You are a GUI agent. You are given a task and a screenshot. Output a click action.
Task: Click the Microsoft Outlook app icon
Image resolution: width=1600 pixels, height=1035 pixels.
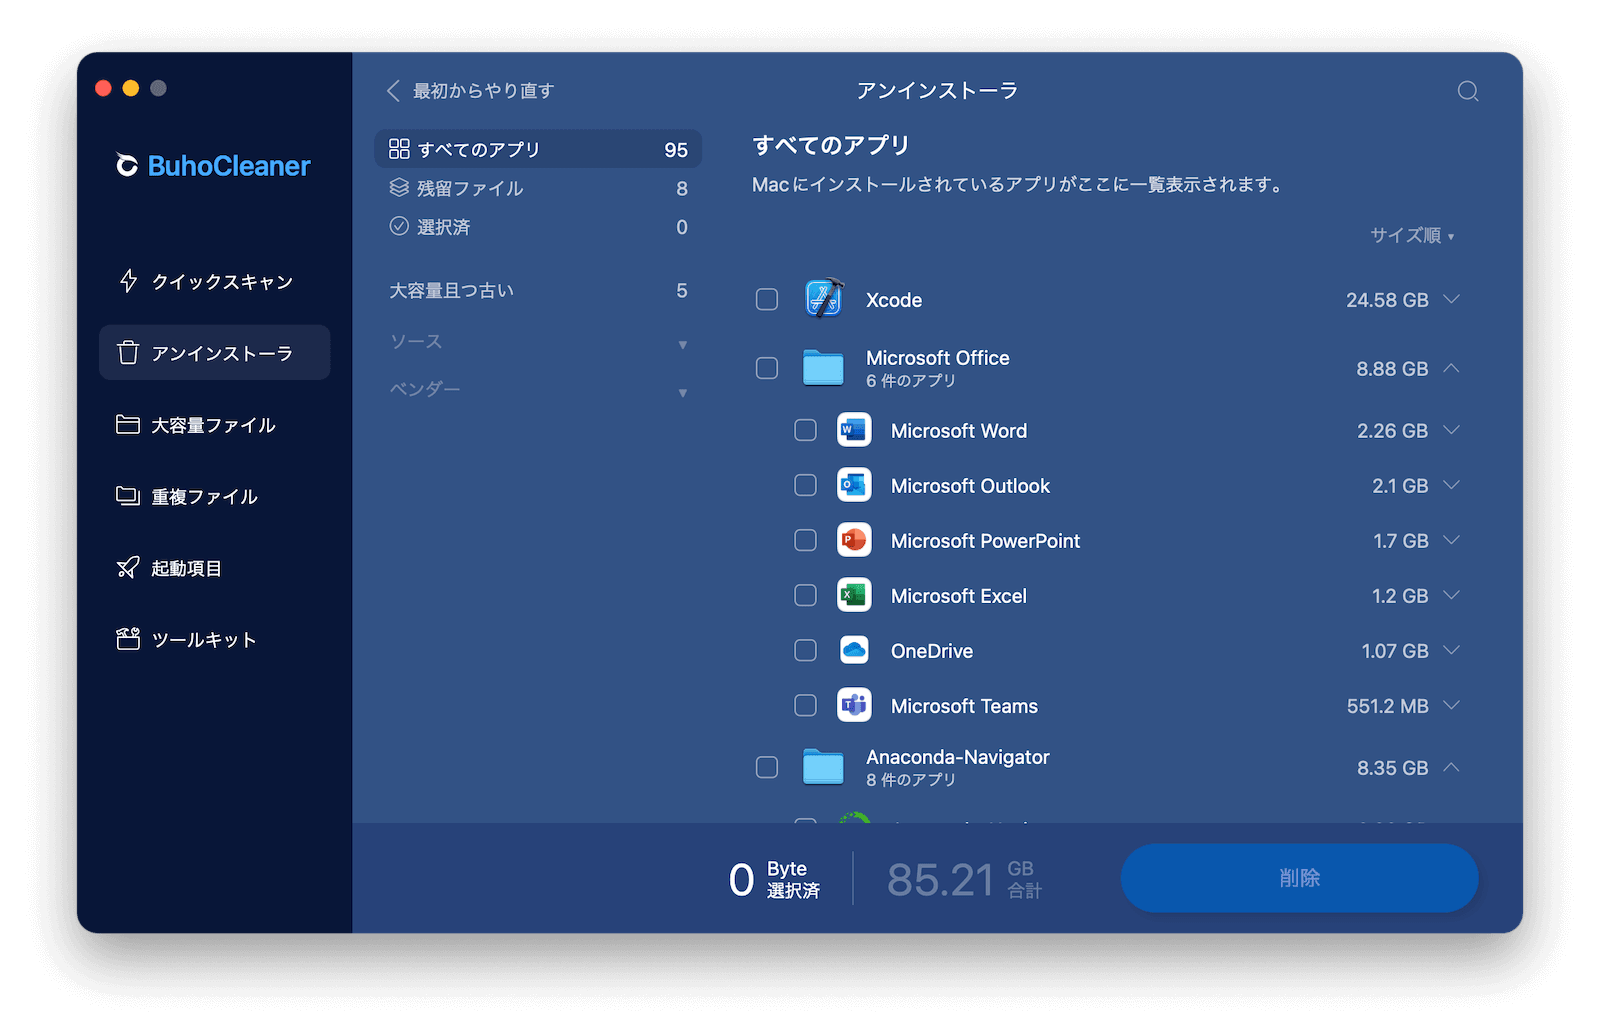[x=854, y=485]
